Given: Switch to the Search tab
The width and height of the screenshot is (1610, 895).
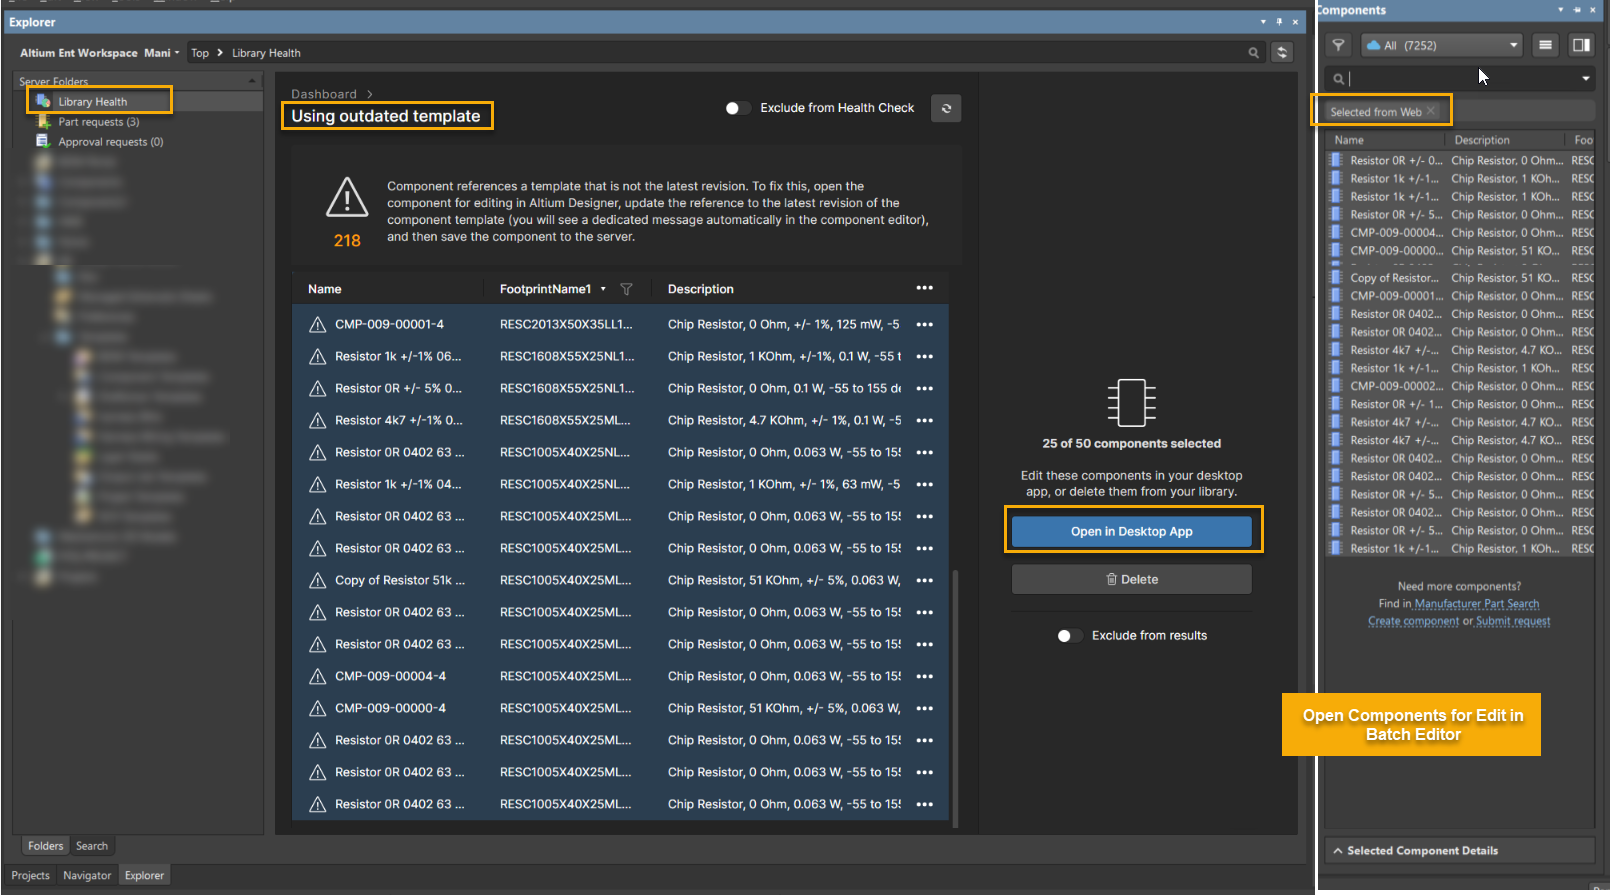Looking at the screenshot, I should (x=92, y=846).
